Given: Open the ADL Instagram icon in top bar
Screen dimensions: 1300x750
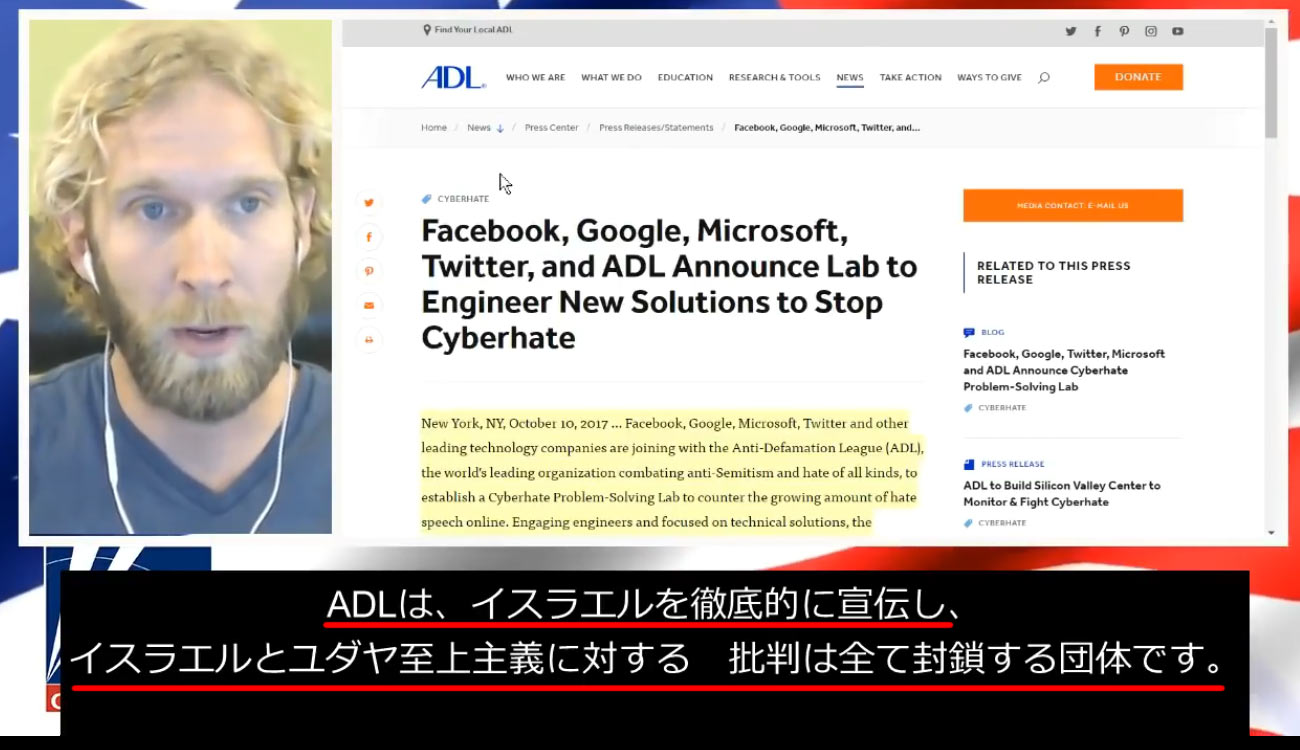Looking at the screenshot, I should click(x=1151, y=31).
